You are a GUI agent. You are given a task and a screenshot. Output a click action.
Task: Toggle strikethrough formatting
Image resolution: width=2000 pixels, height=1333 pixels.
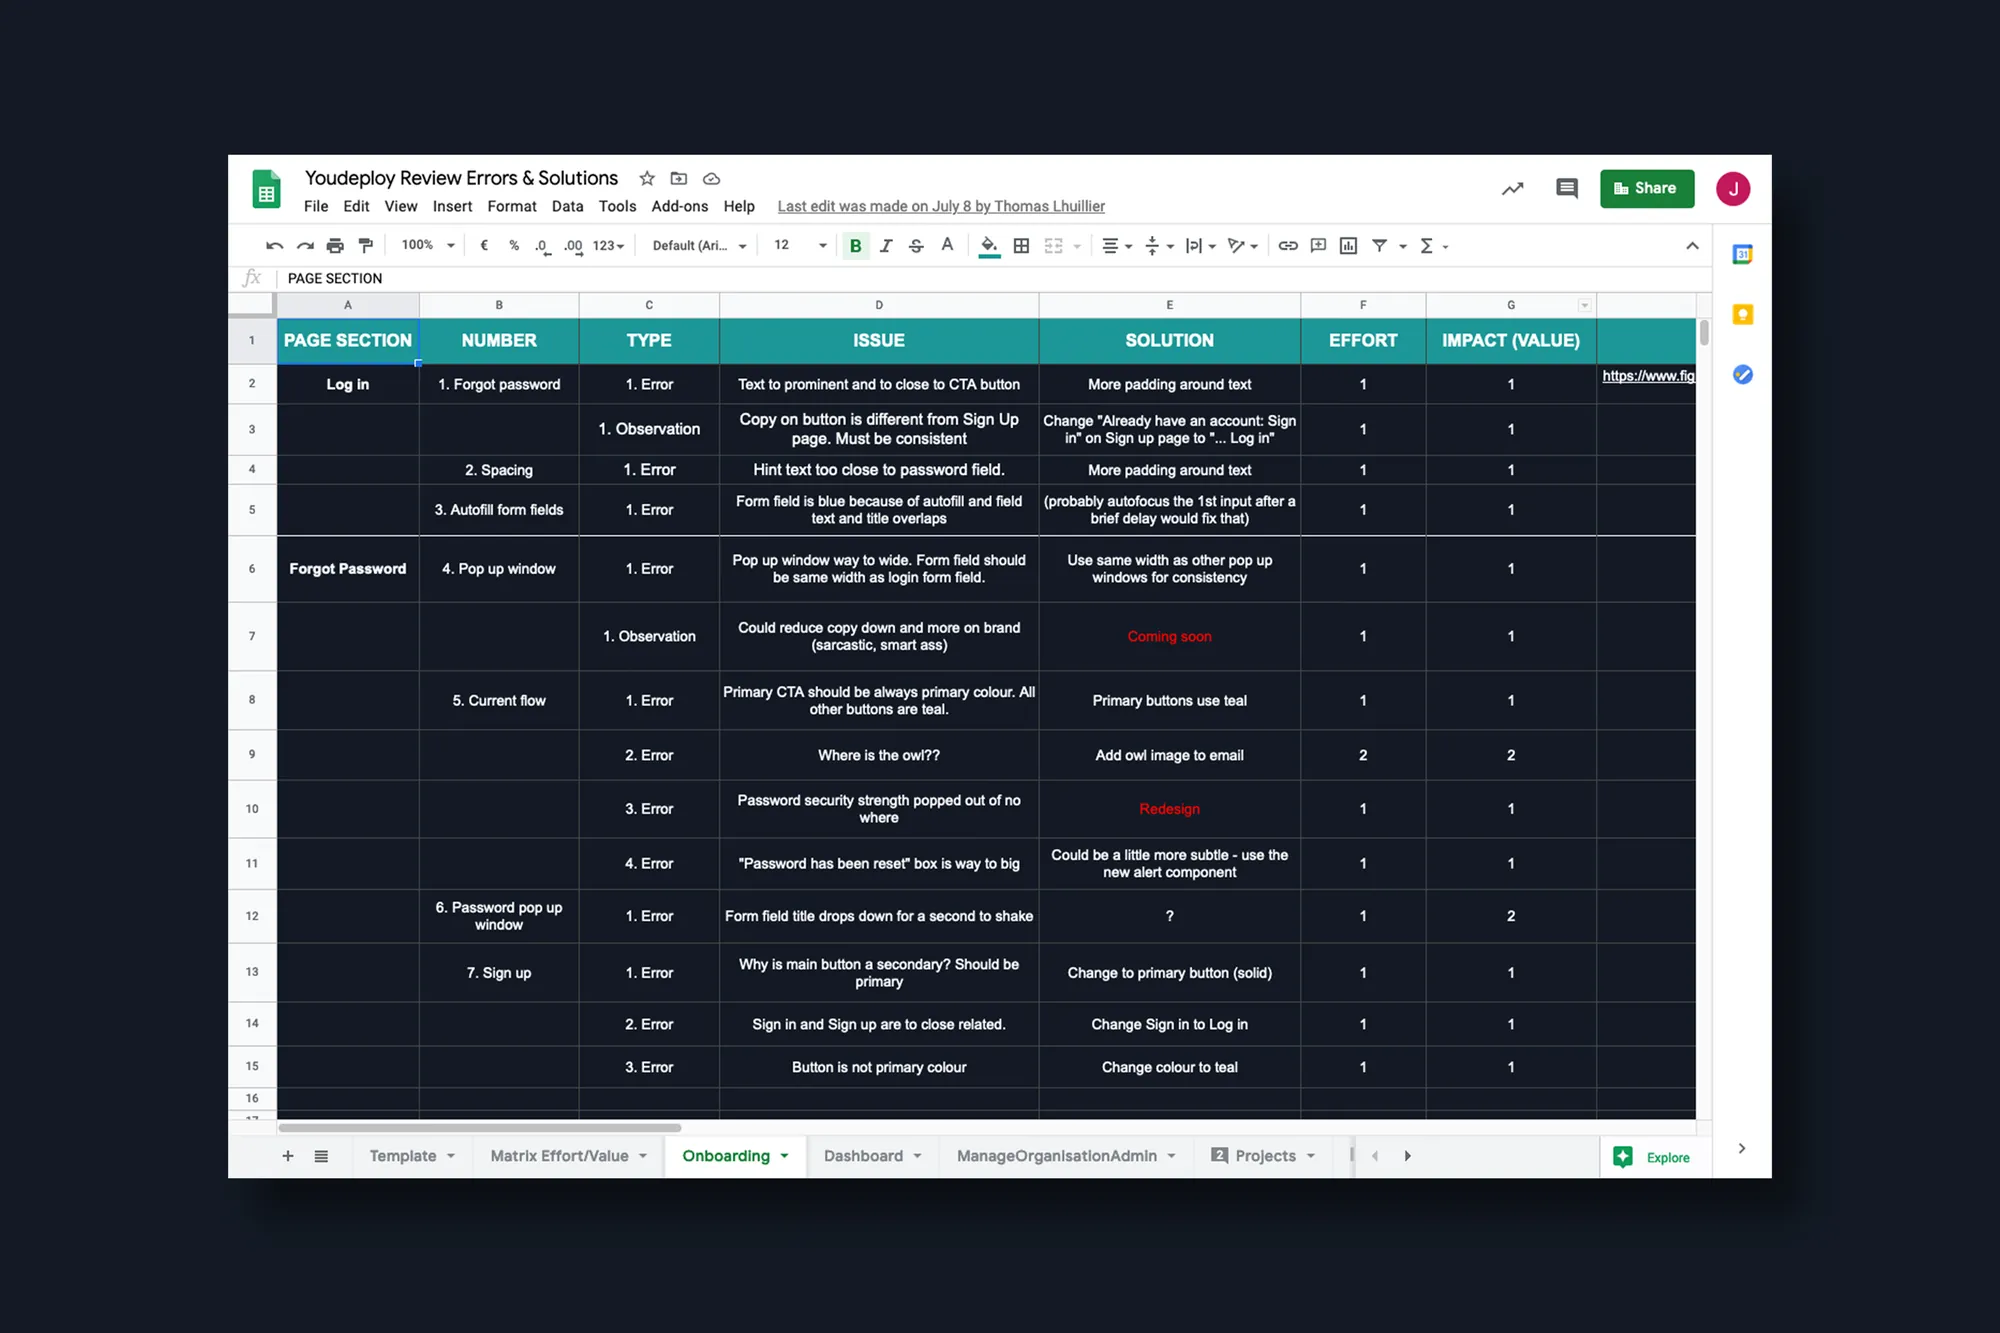pos(916,246)
